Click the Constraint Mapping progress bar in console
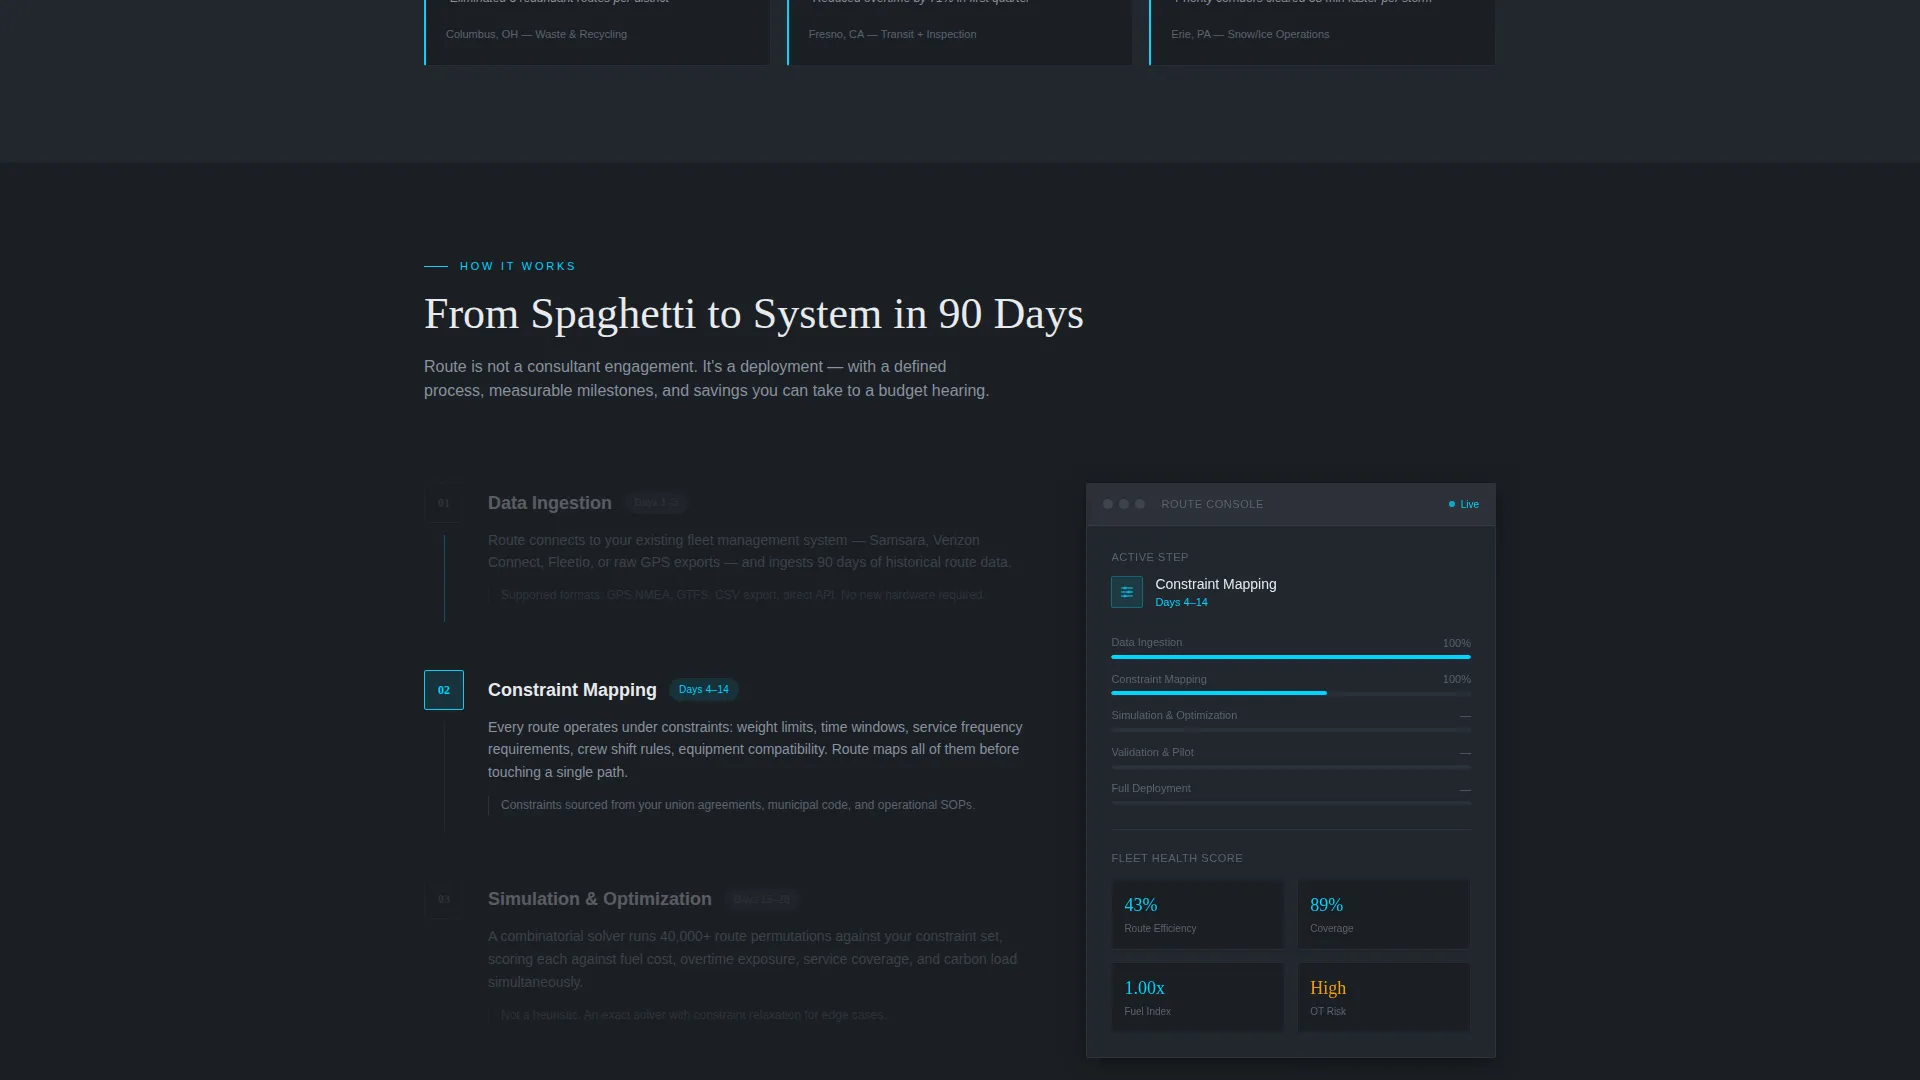1920x1080 pixels. point(1291,693)
